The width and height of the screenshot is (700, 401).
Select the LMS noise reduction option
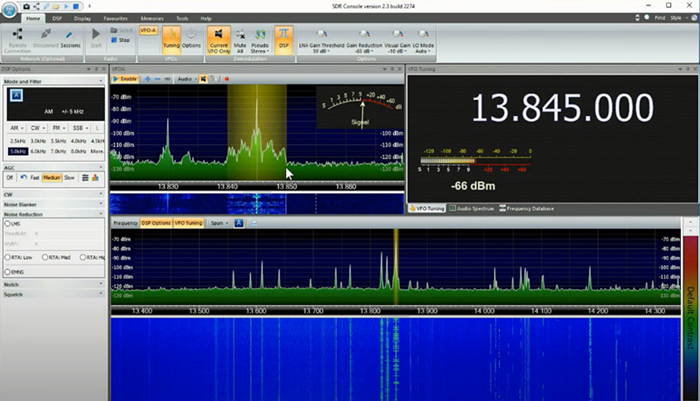pos(9,224)
